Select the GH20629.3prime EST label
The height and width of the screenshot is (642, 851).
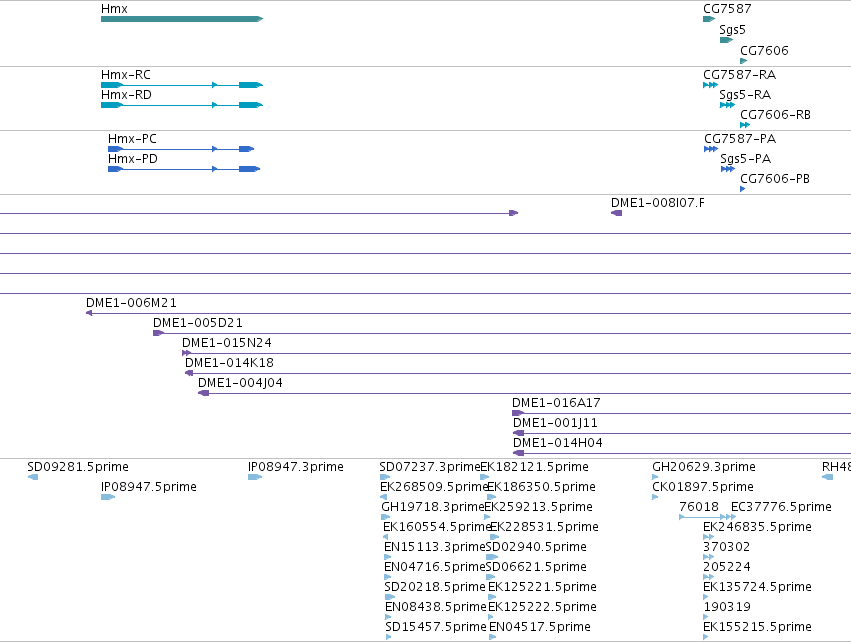coord(704,467)
